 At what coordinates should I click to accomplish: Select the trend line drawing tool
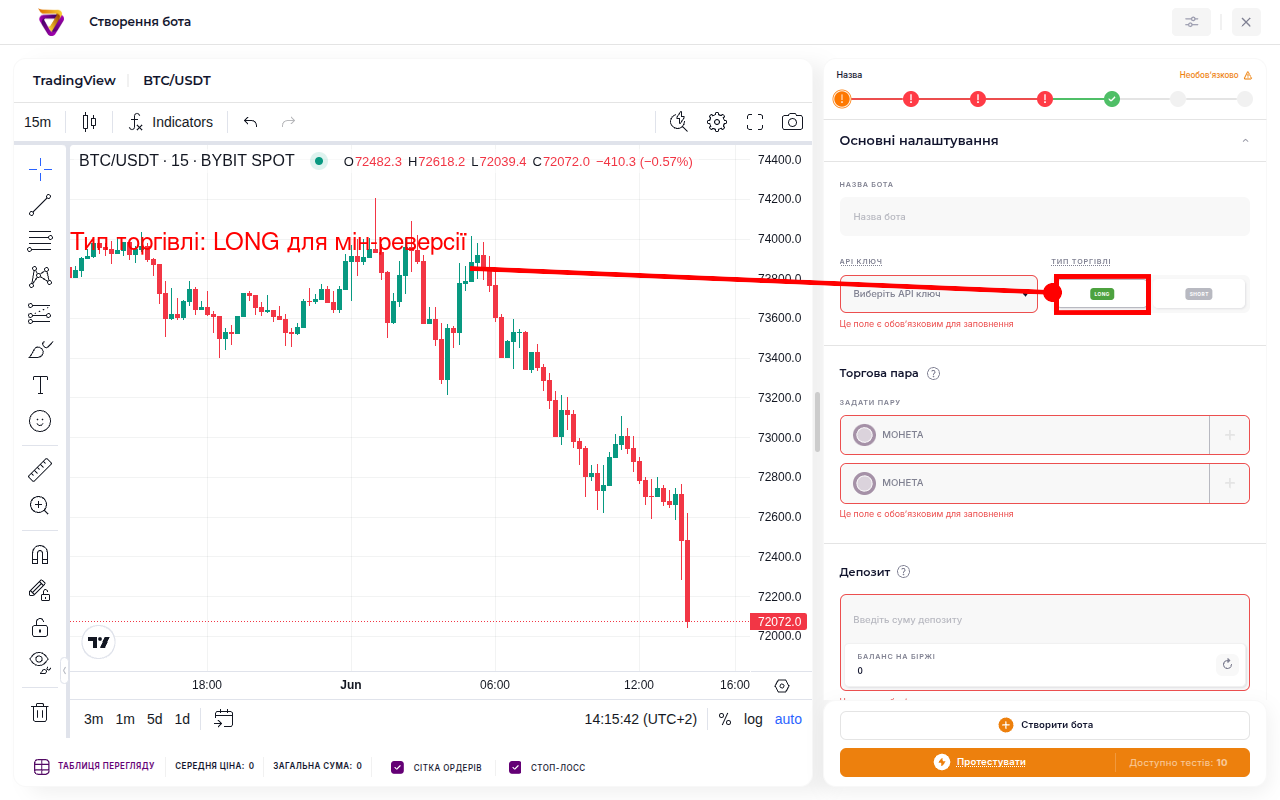click(x=40, y=205)
